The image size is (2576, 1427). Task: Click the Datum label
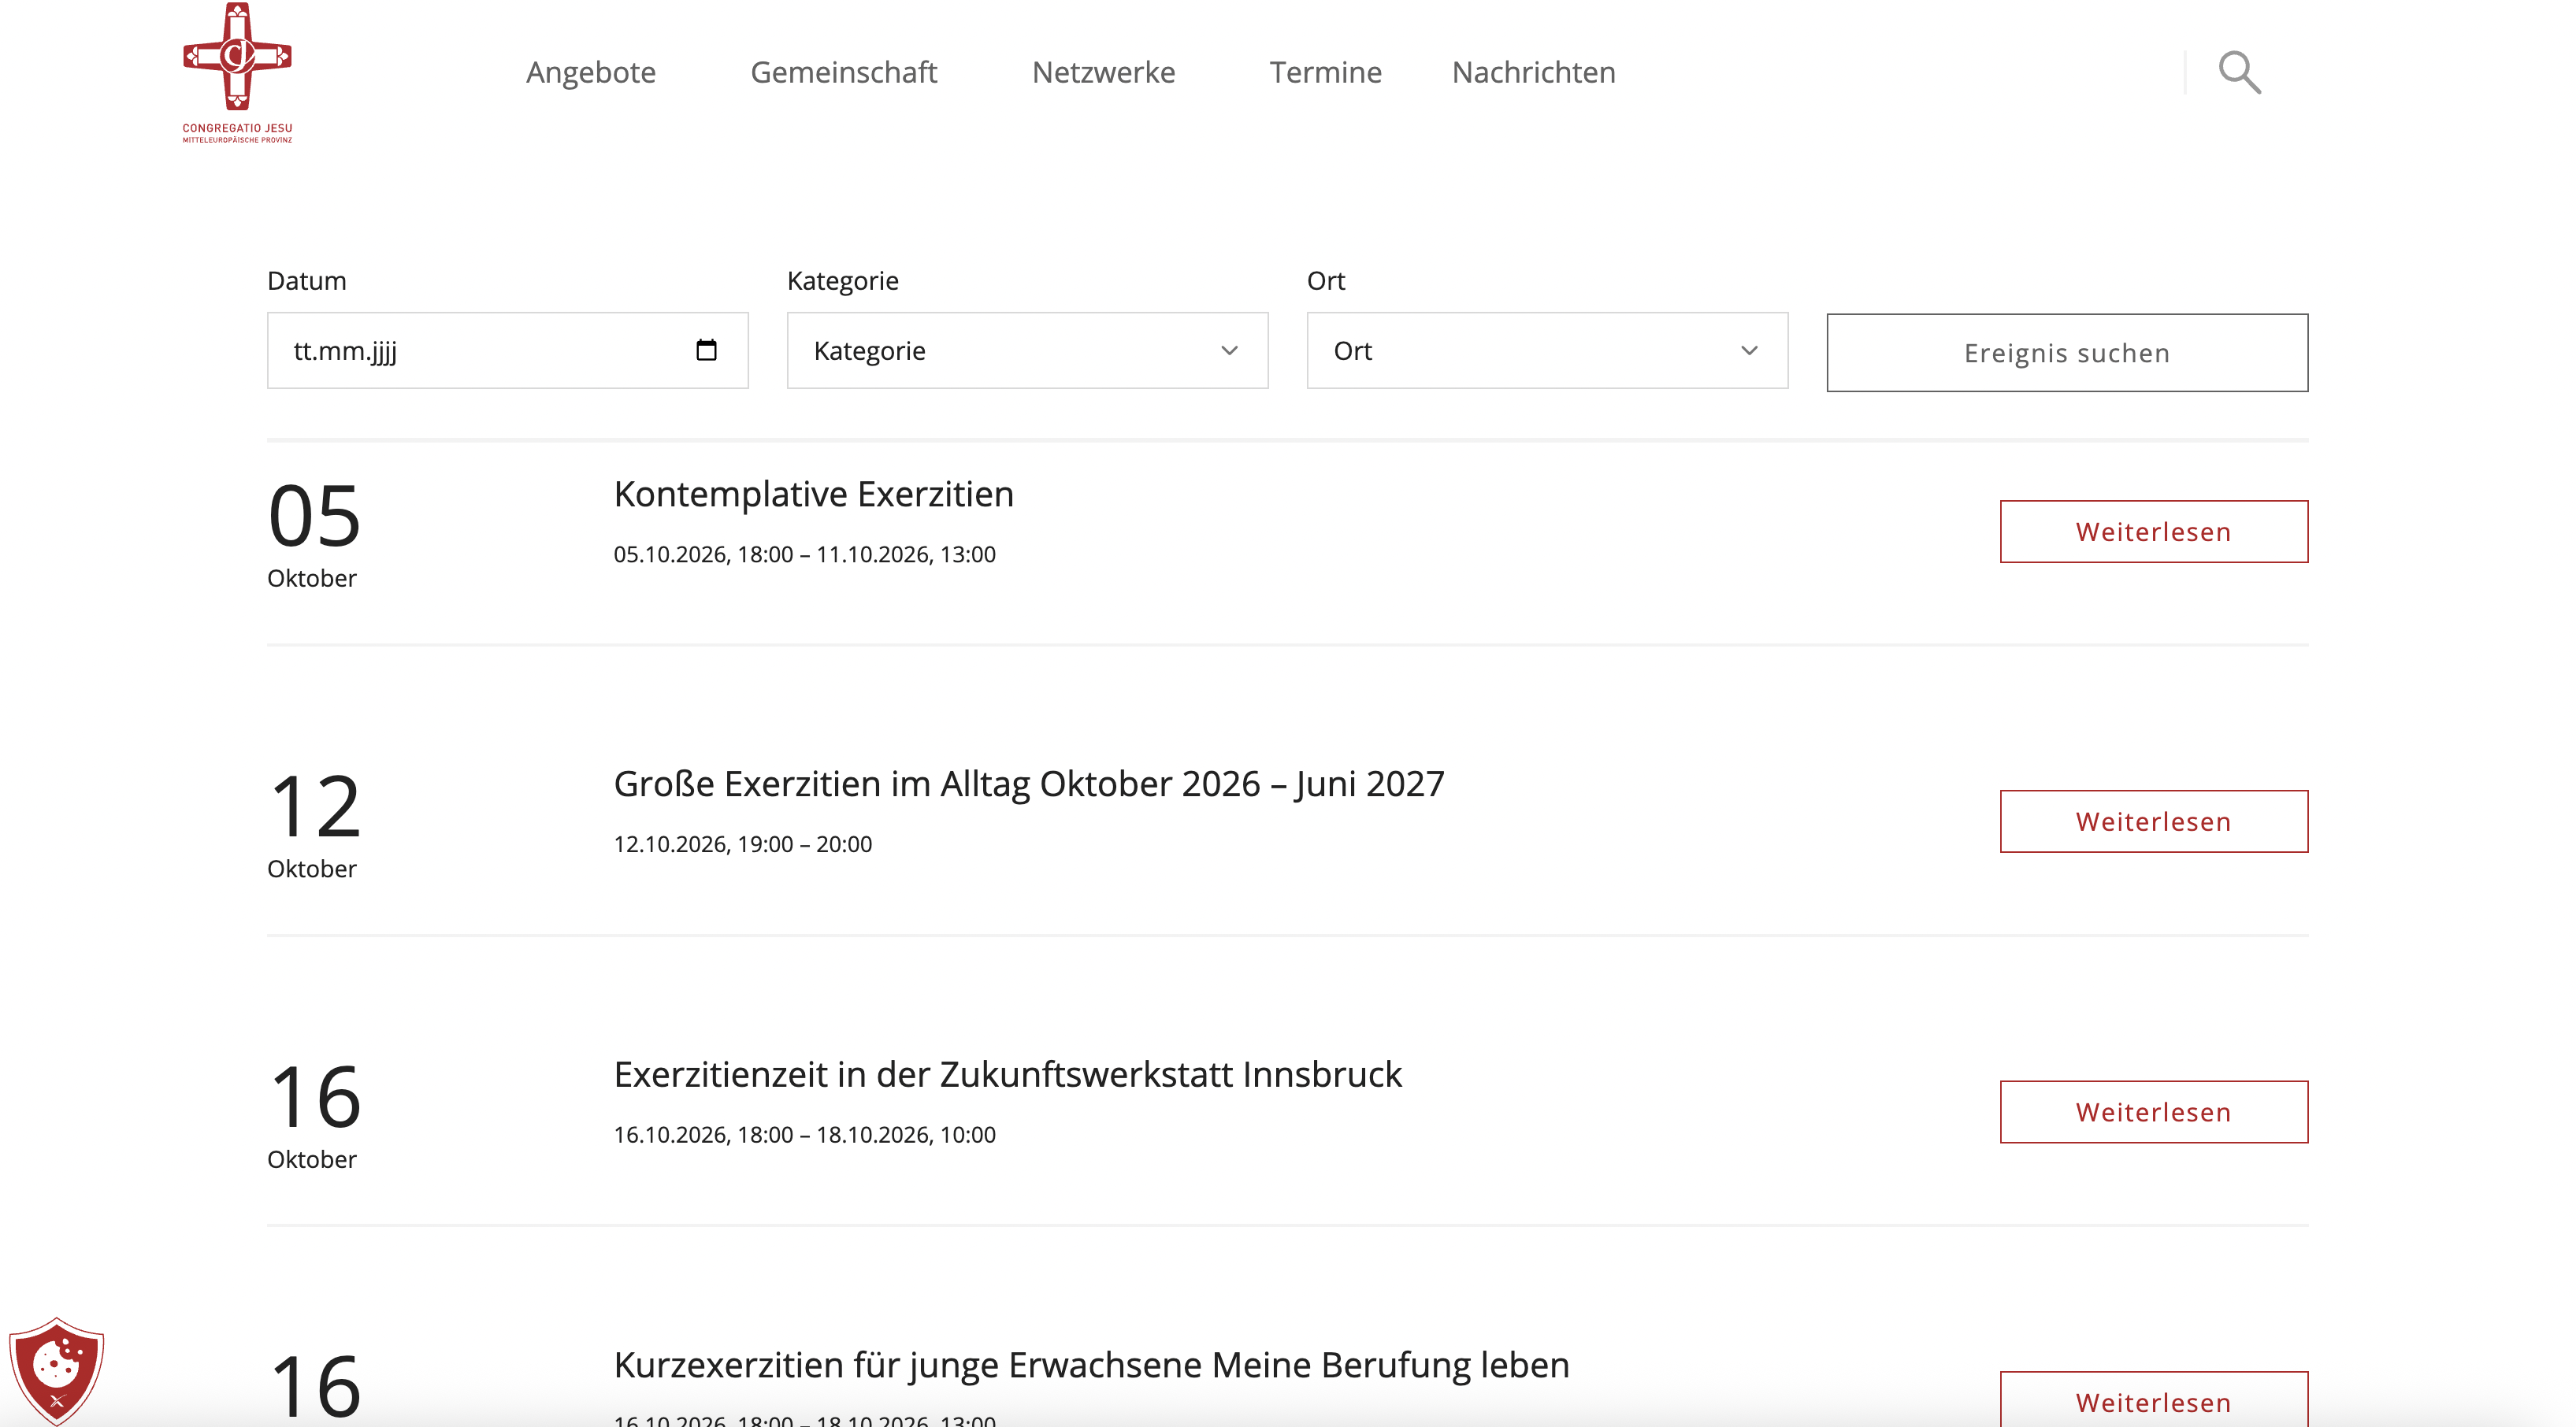point(306,280)
